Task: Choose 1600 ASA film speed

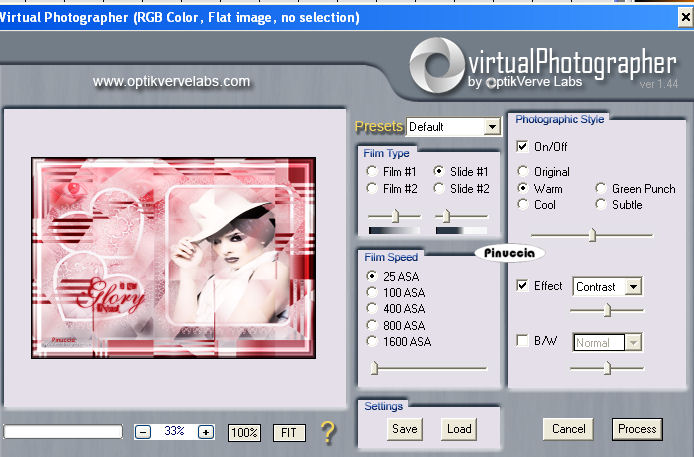Action: pos(372,341)
